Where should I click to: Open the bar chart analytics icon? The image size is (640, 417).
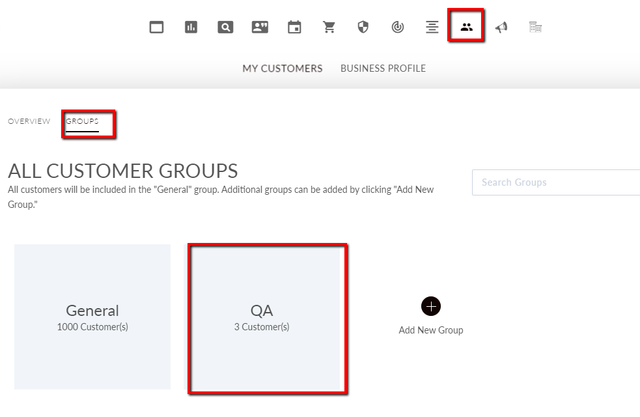click(x=191, y=27)
